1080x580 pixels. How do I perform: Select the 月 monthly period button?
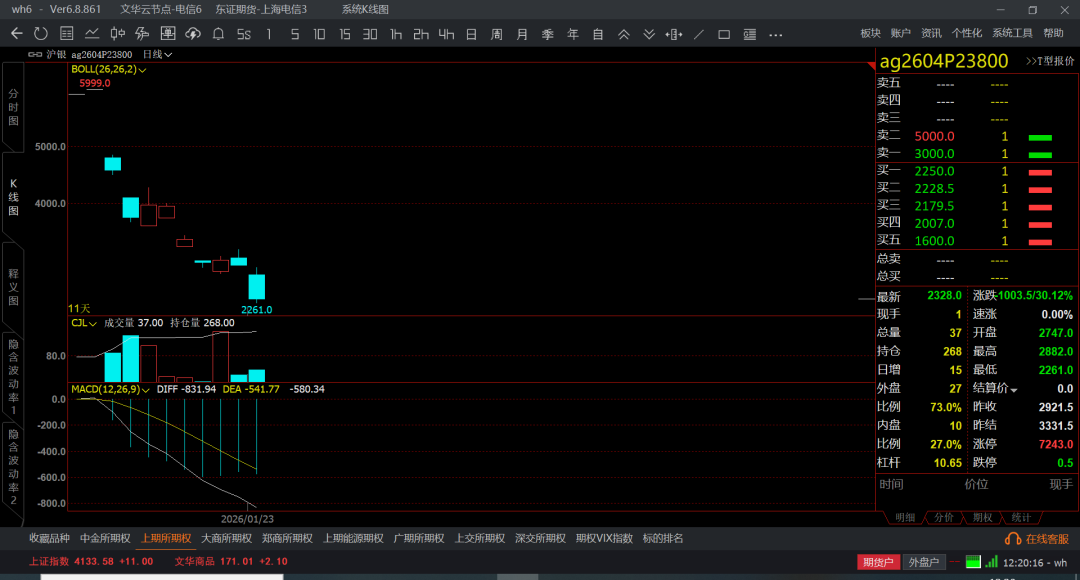pos(522,34)
